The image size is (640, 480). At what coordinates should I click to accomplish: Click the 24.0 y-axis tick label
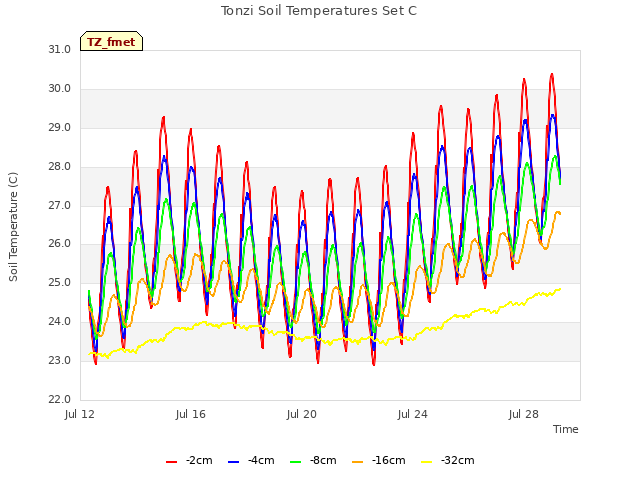click(60, 322)
